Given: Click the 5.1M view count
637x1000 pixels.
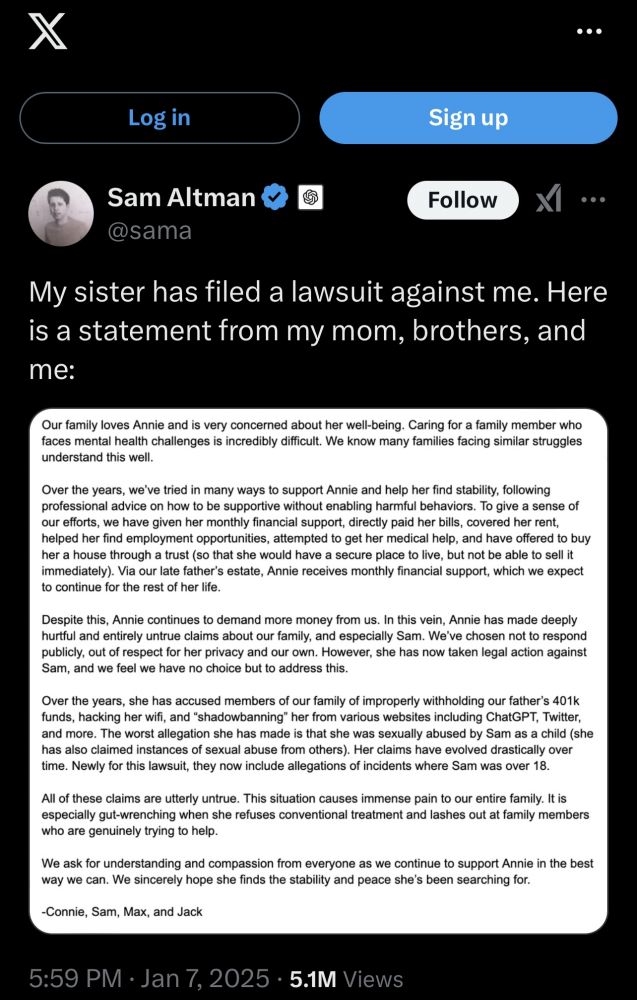Looking at the screenshot, I should [x=313, y=978].
